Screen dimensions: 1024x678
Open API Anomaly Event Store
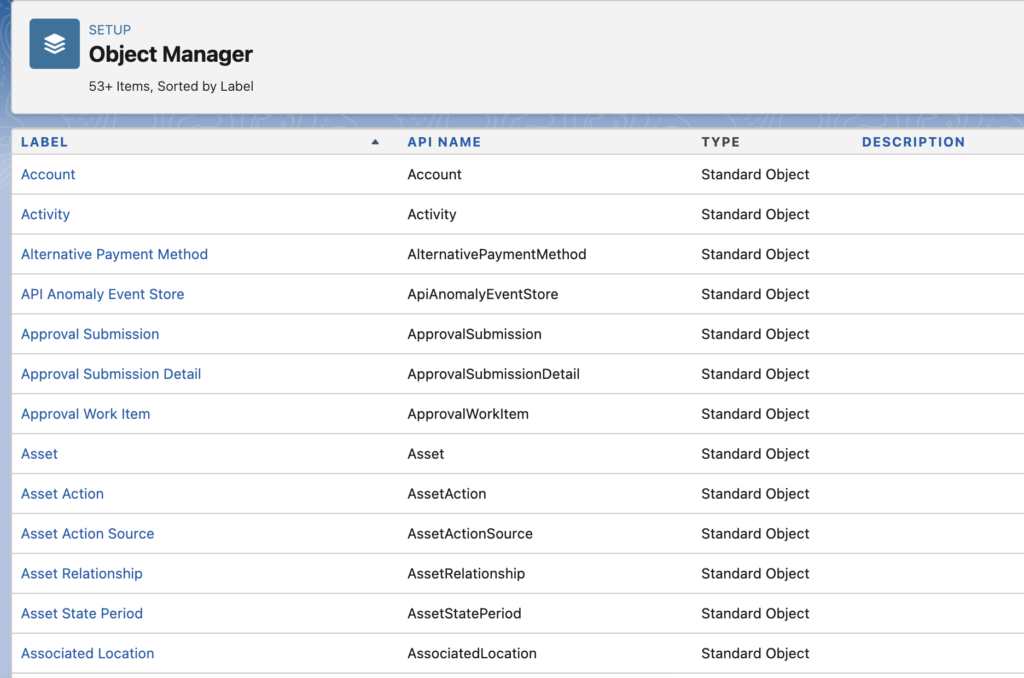point(102,294)
